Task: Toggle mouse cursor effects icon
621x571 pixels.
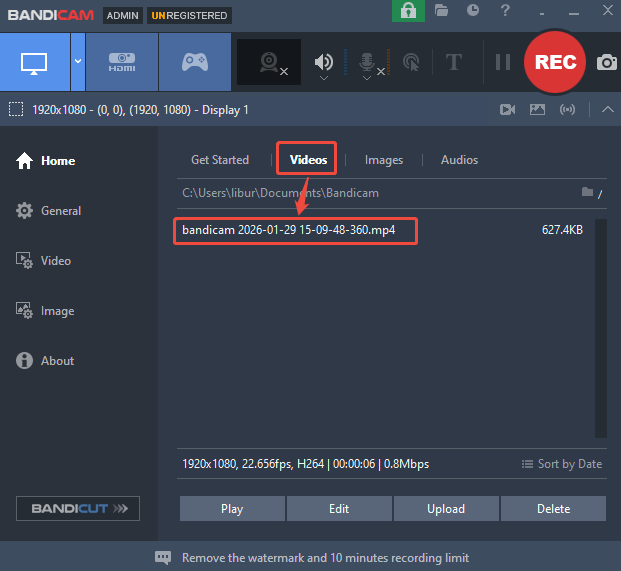Action: pos(411,62)
